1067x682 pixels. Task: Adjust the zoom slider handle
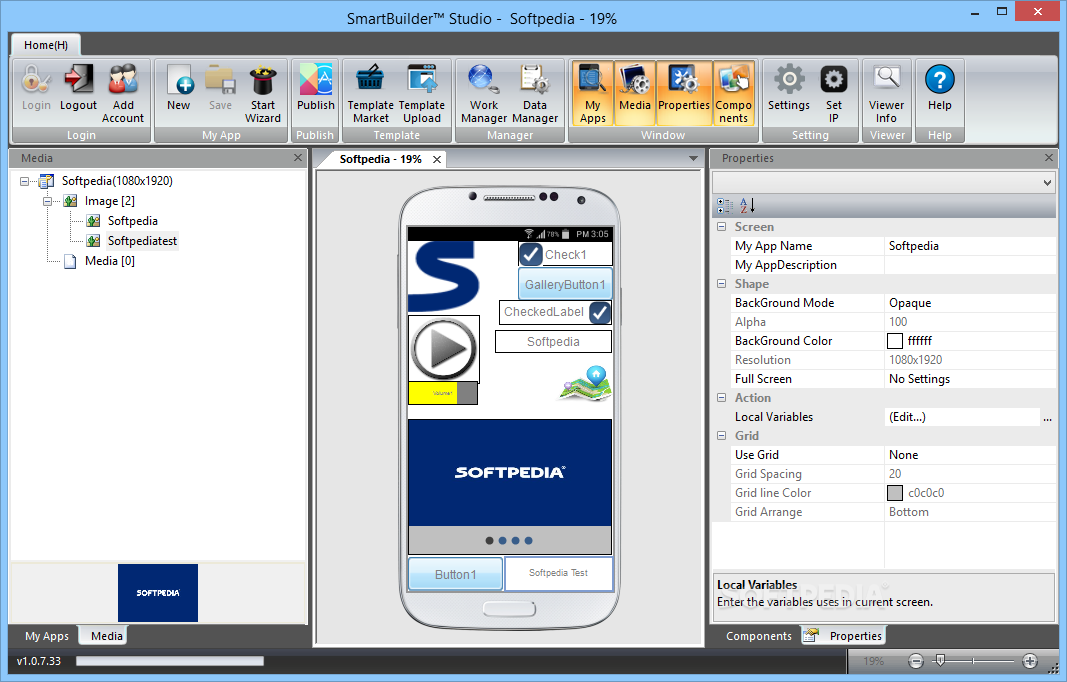coord(940,660)
